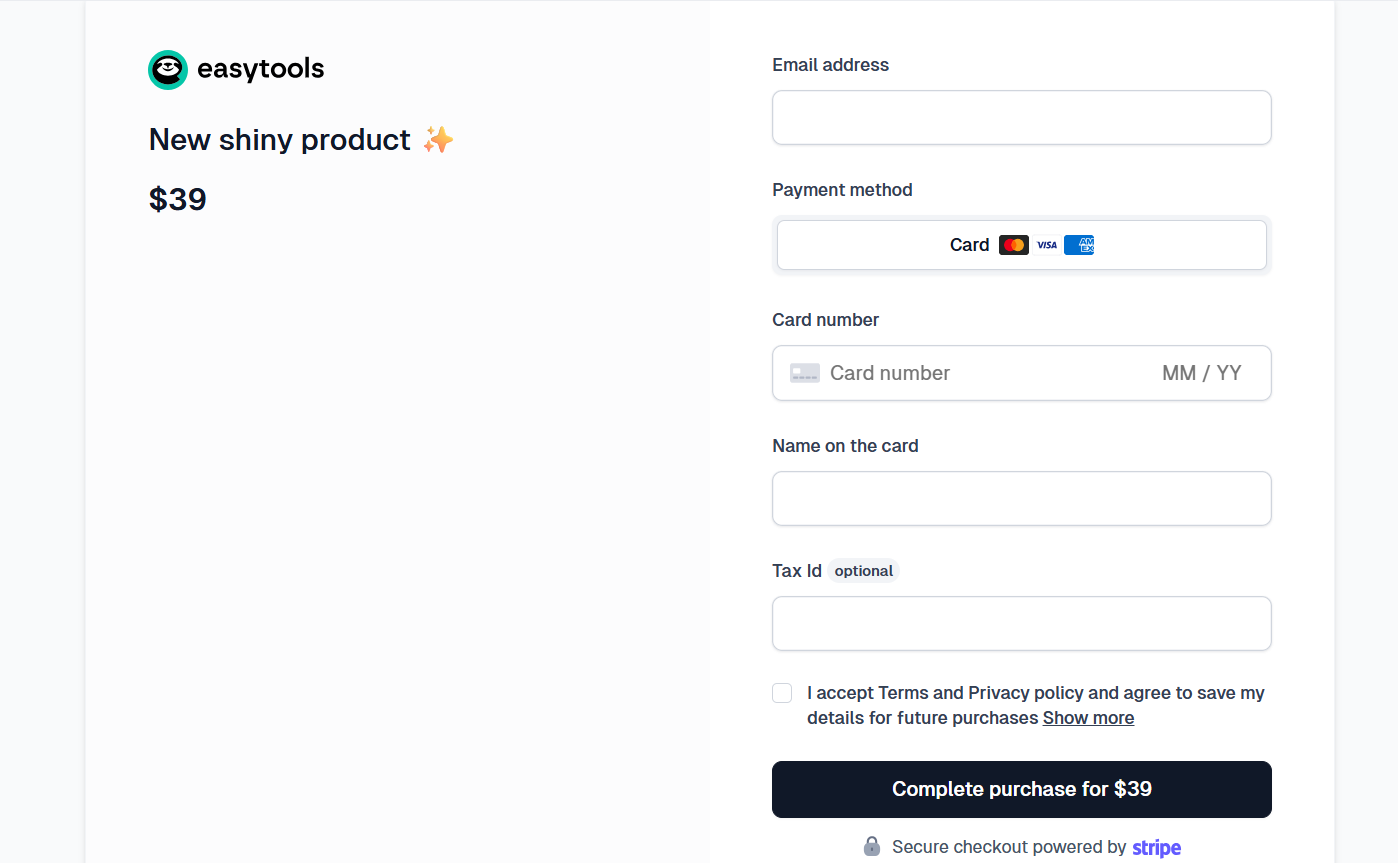Click the optional badge next to Tax Id
The width and height of the screenshot is (1398, 863).
pyautogui.click(x=863, y=571)
